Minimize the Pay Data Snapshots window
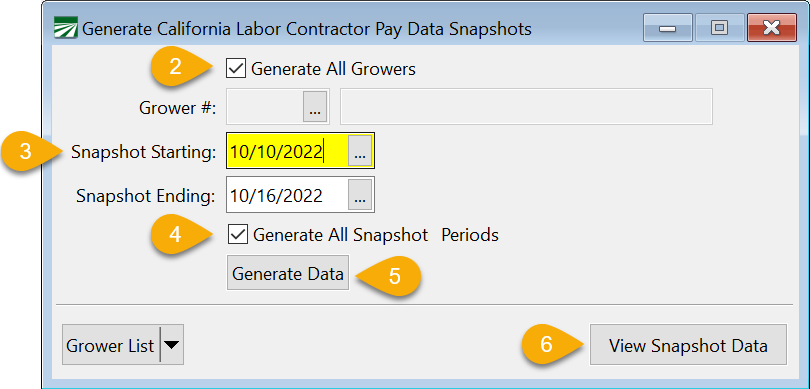Screen dimensions: 810x389 click(668, 28)
